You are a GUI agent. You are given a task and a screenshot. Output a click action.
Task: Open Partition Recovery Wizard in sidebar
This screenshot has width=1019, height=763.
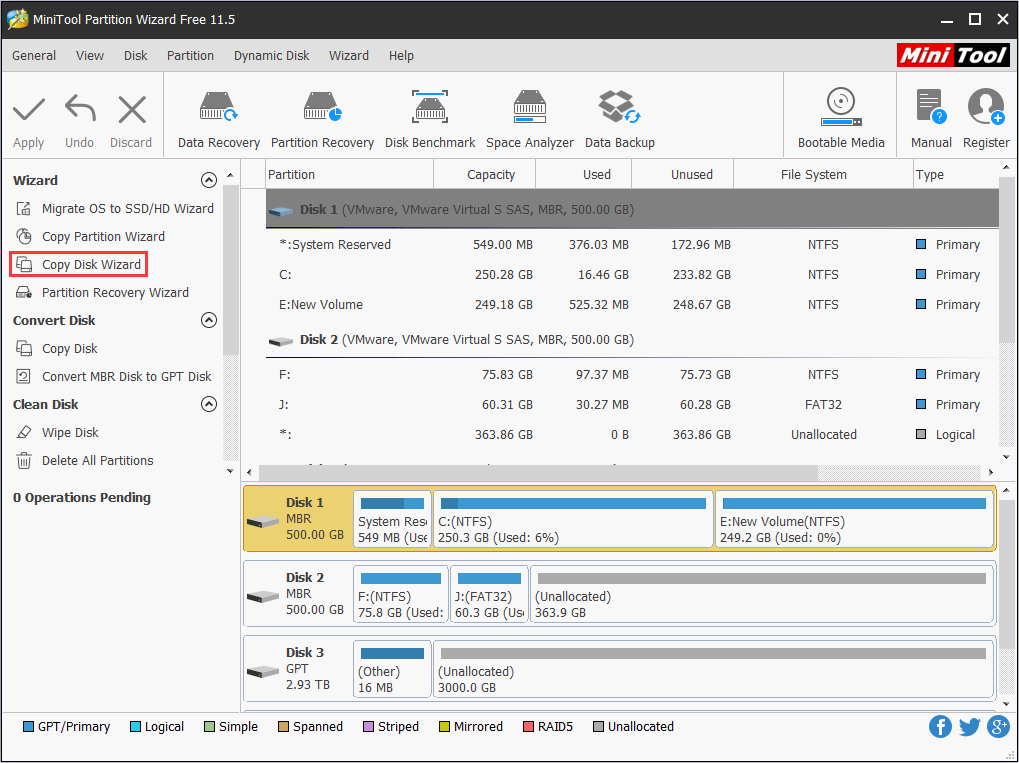click(102, 292)
